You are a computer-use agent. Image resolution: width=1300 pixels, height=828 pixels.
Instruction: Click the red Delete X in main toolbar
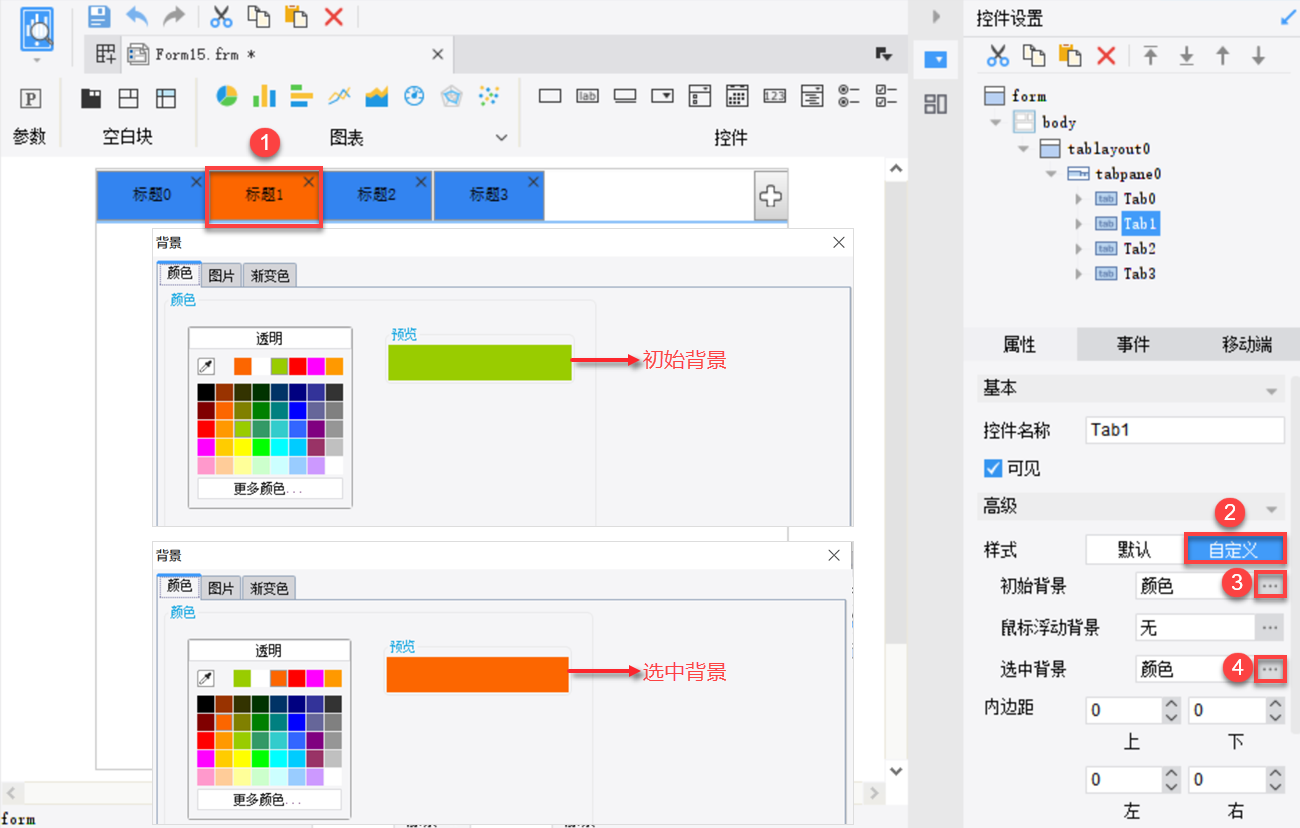click(x=334, y=15)
